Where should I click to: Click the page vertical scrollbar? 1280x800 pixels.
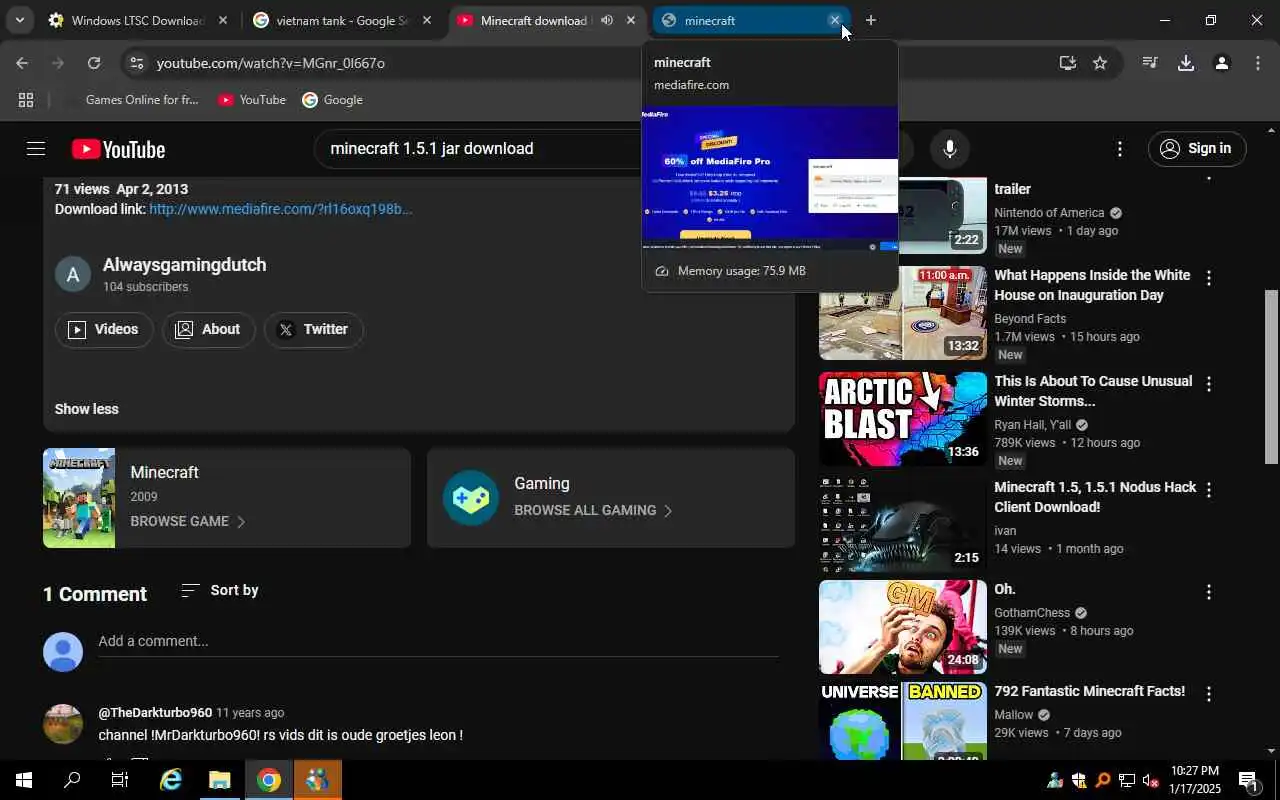coord(1271,378)
